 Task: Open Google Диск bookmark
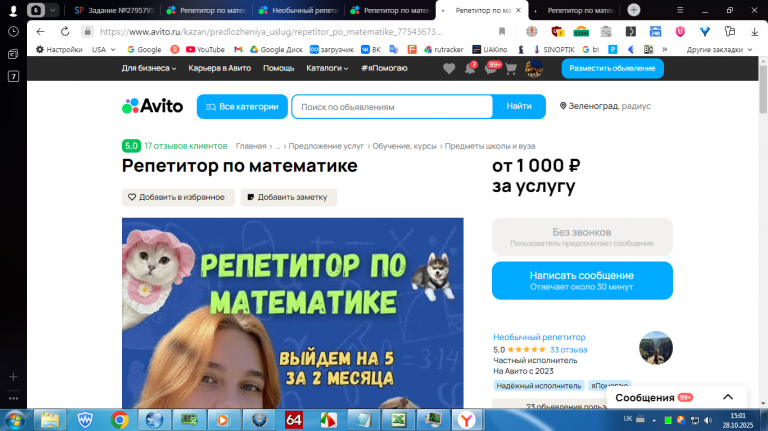click(276, 49)
